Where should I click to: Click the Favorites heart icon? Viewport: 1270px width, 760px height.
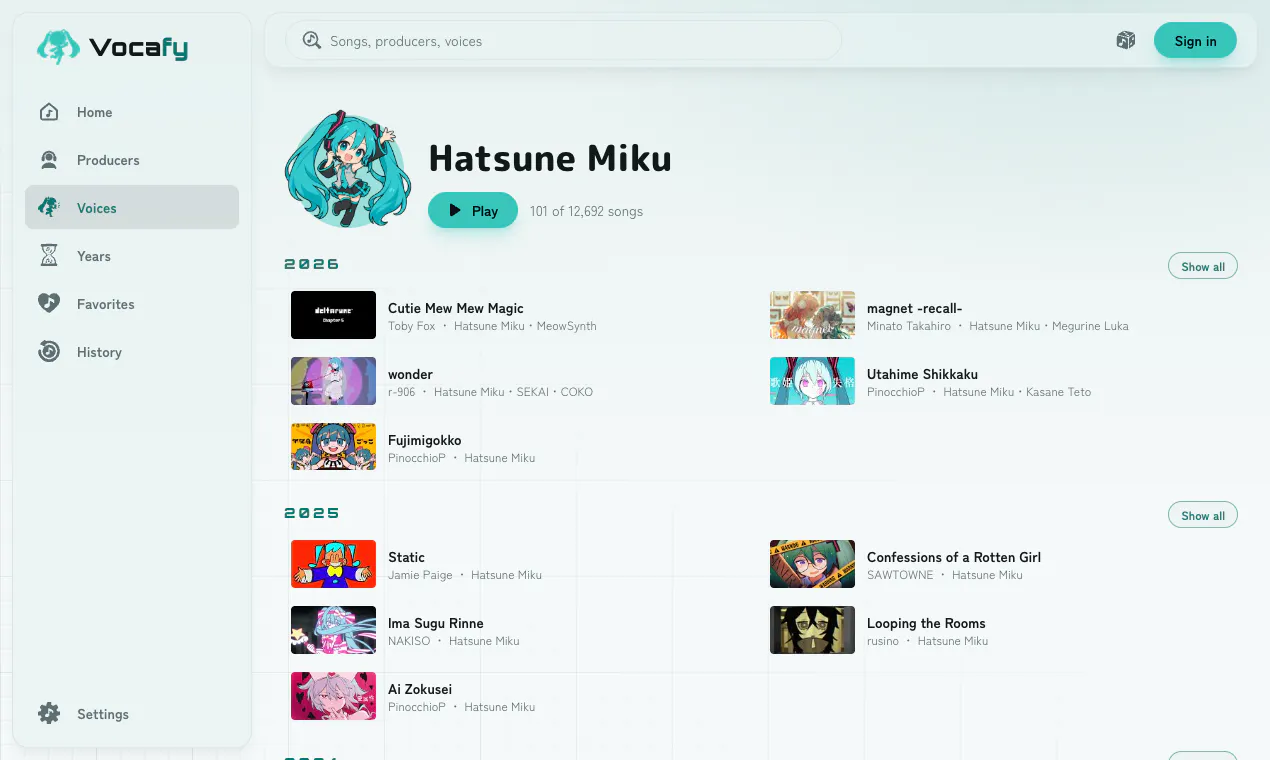click(x=49, y=304)
